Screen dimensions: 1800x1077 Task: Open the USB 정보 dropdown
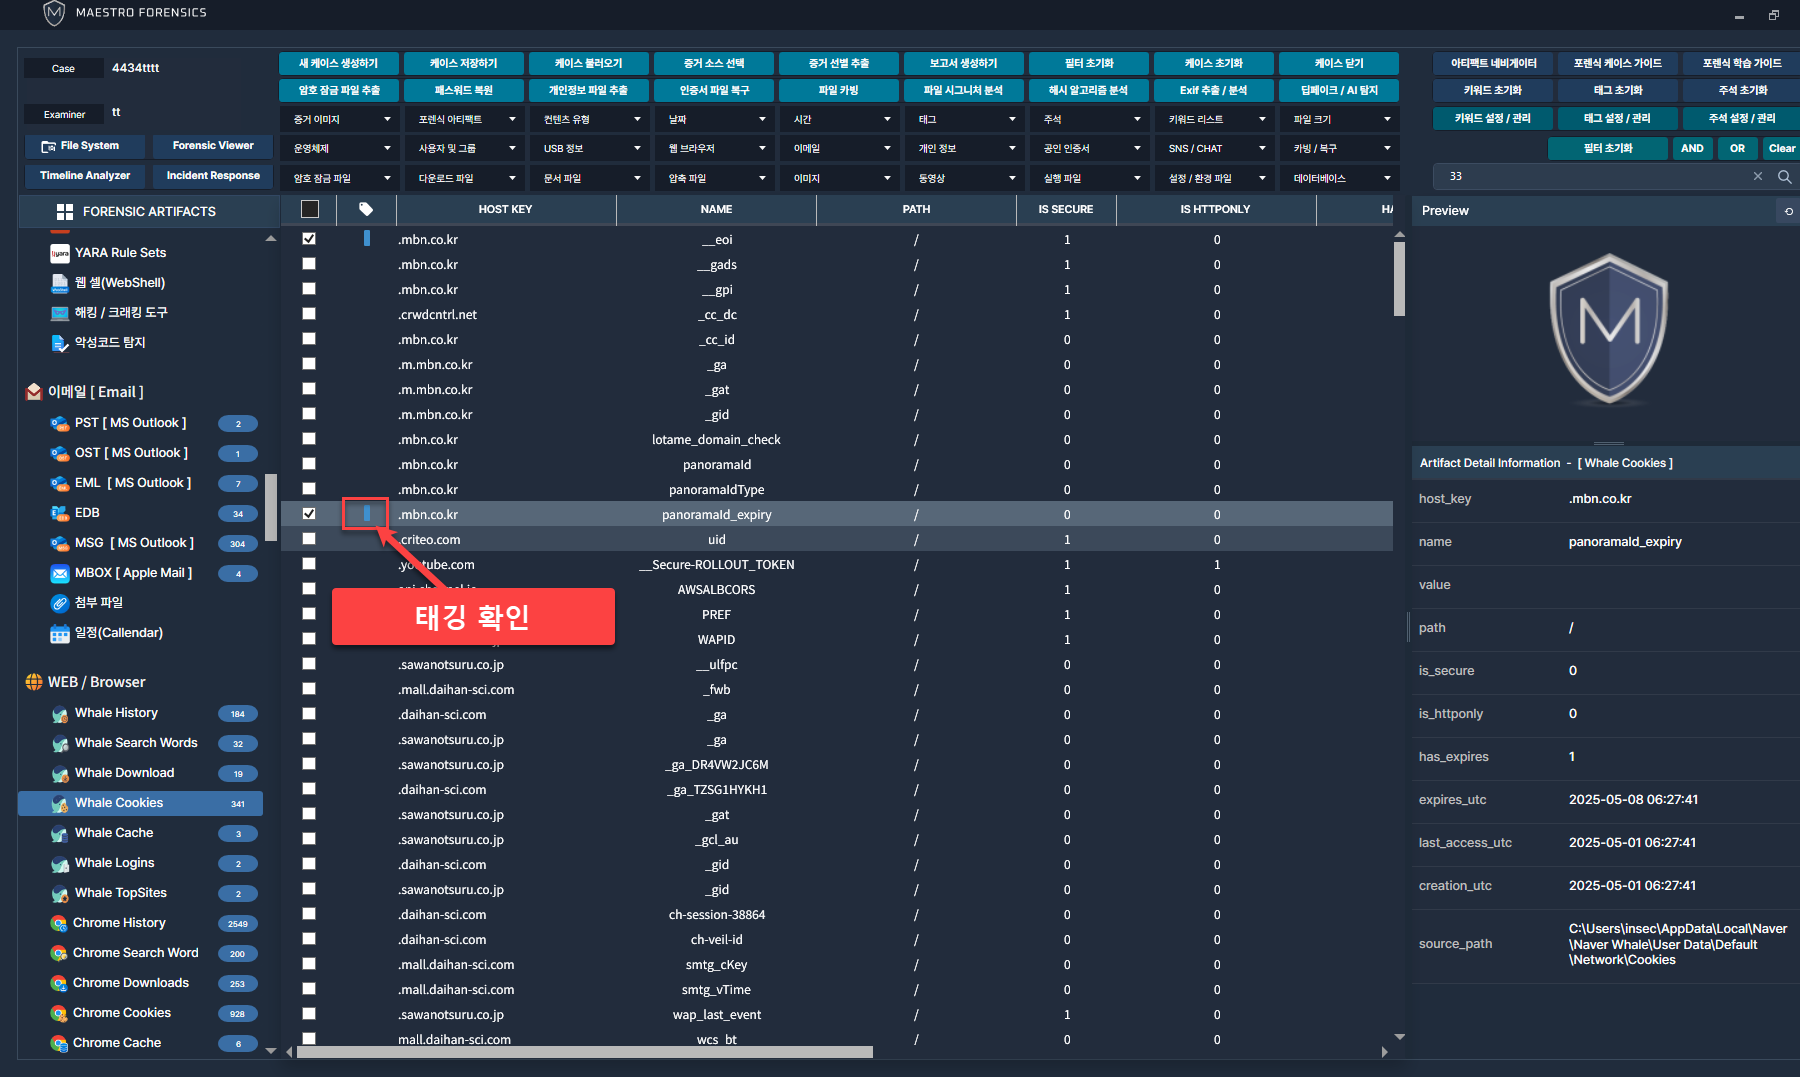(x=589, y=149)
